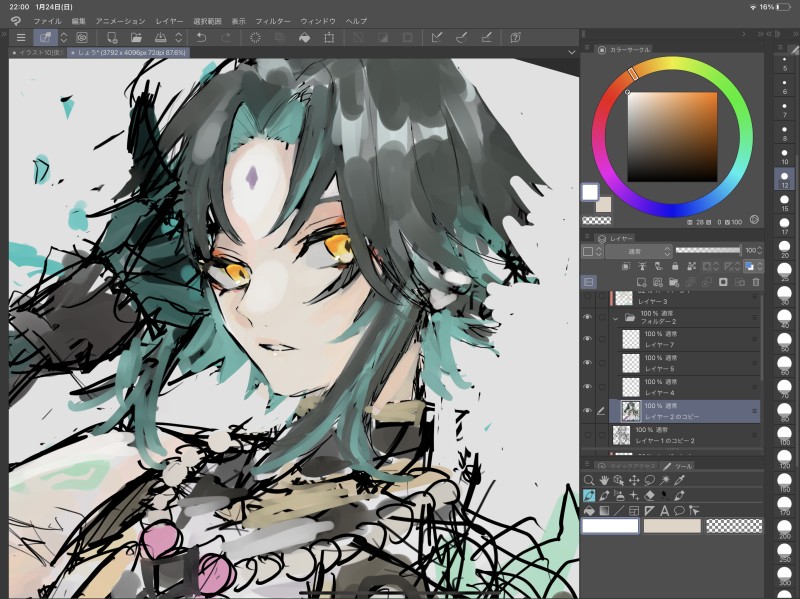Hide レイヤー 5 using its eye icon
800x599 pixels.
pos(587,363)
